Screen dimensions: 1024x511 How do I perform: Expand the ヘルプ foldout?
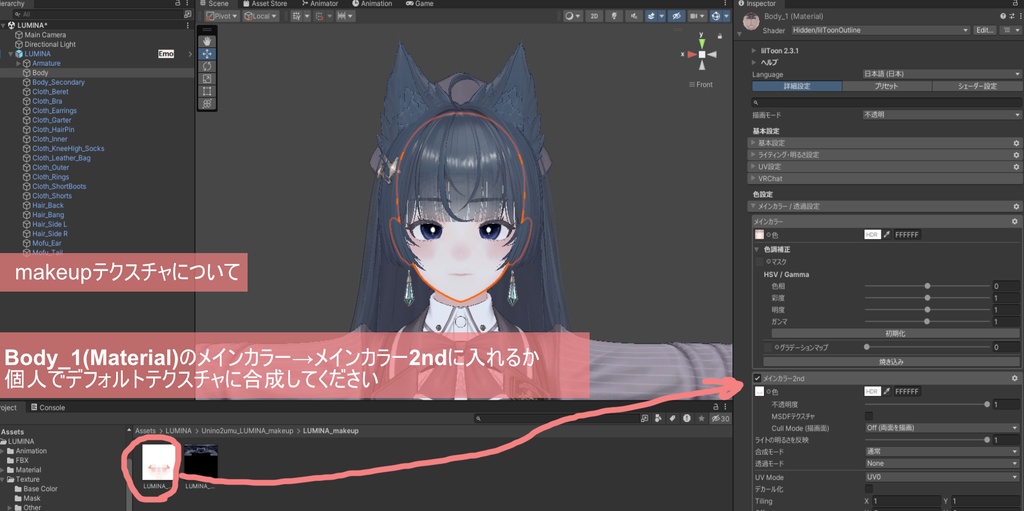pyautogui.click(x=755, y=62)
